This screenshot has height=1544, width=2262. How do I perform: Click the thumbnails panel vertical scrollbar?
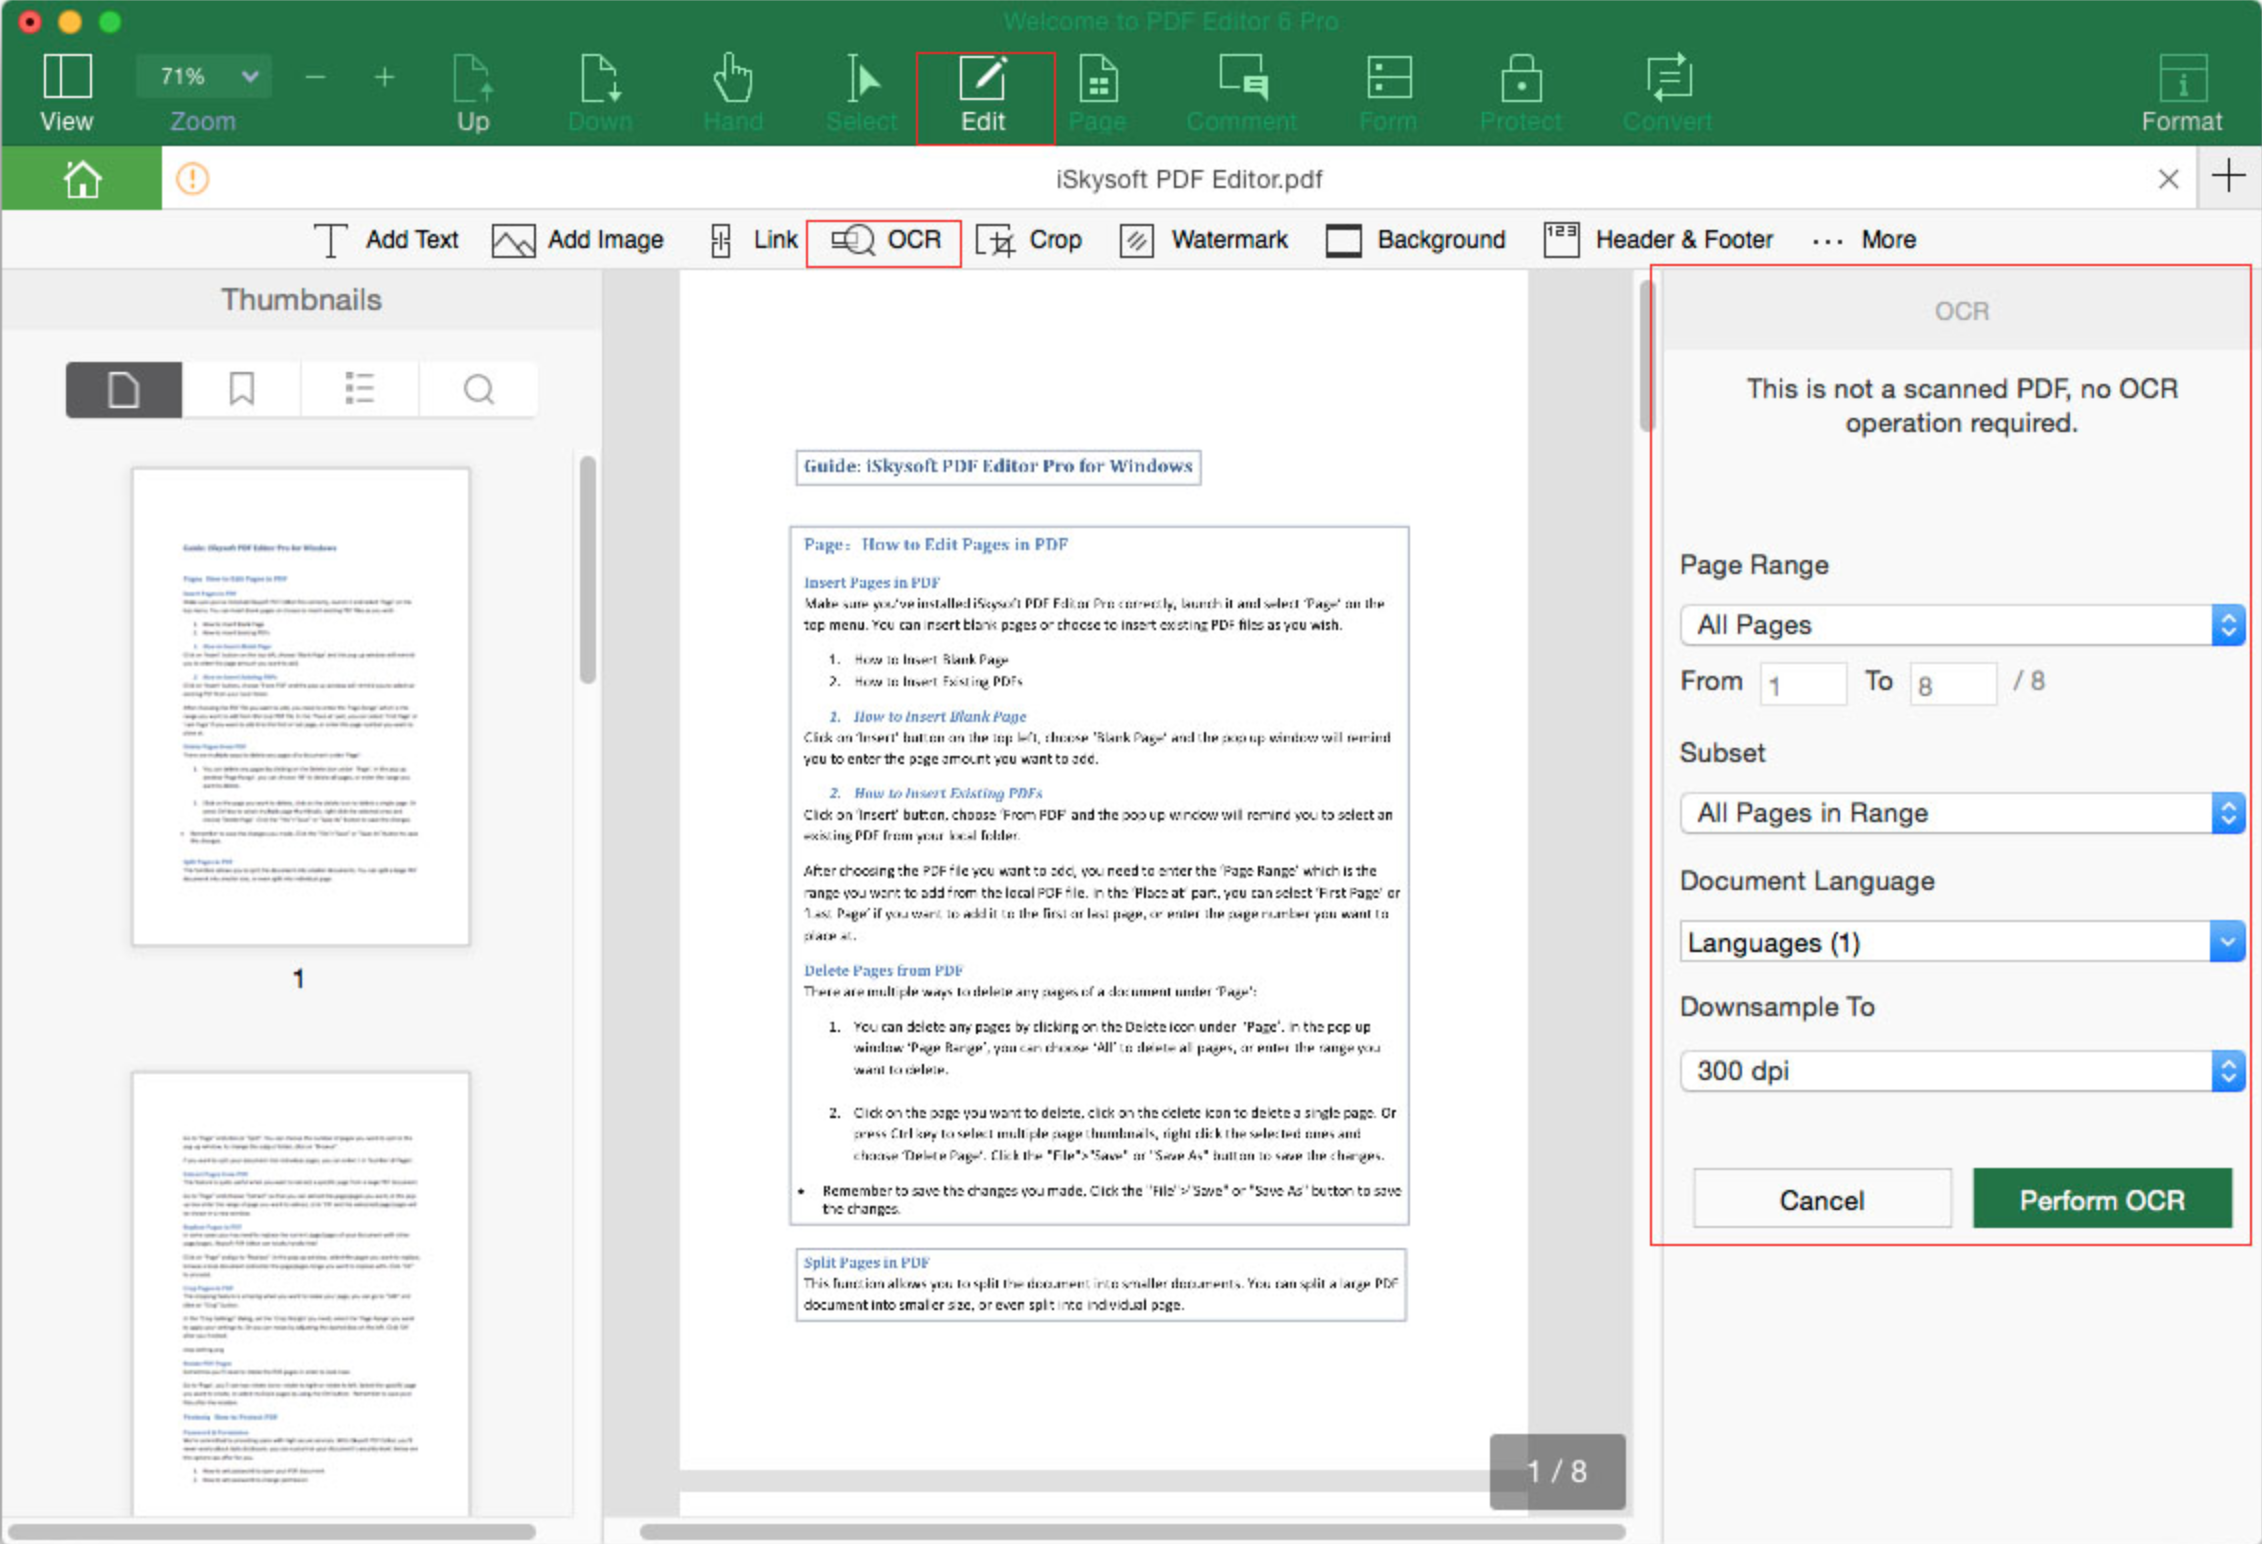click(x=588, y=569)
